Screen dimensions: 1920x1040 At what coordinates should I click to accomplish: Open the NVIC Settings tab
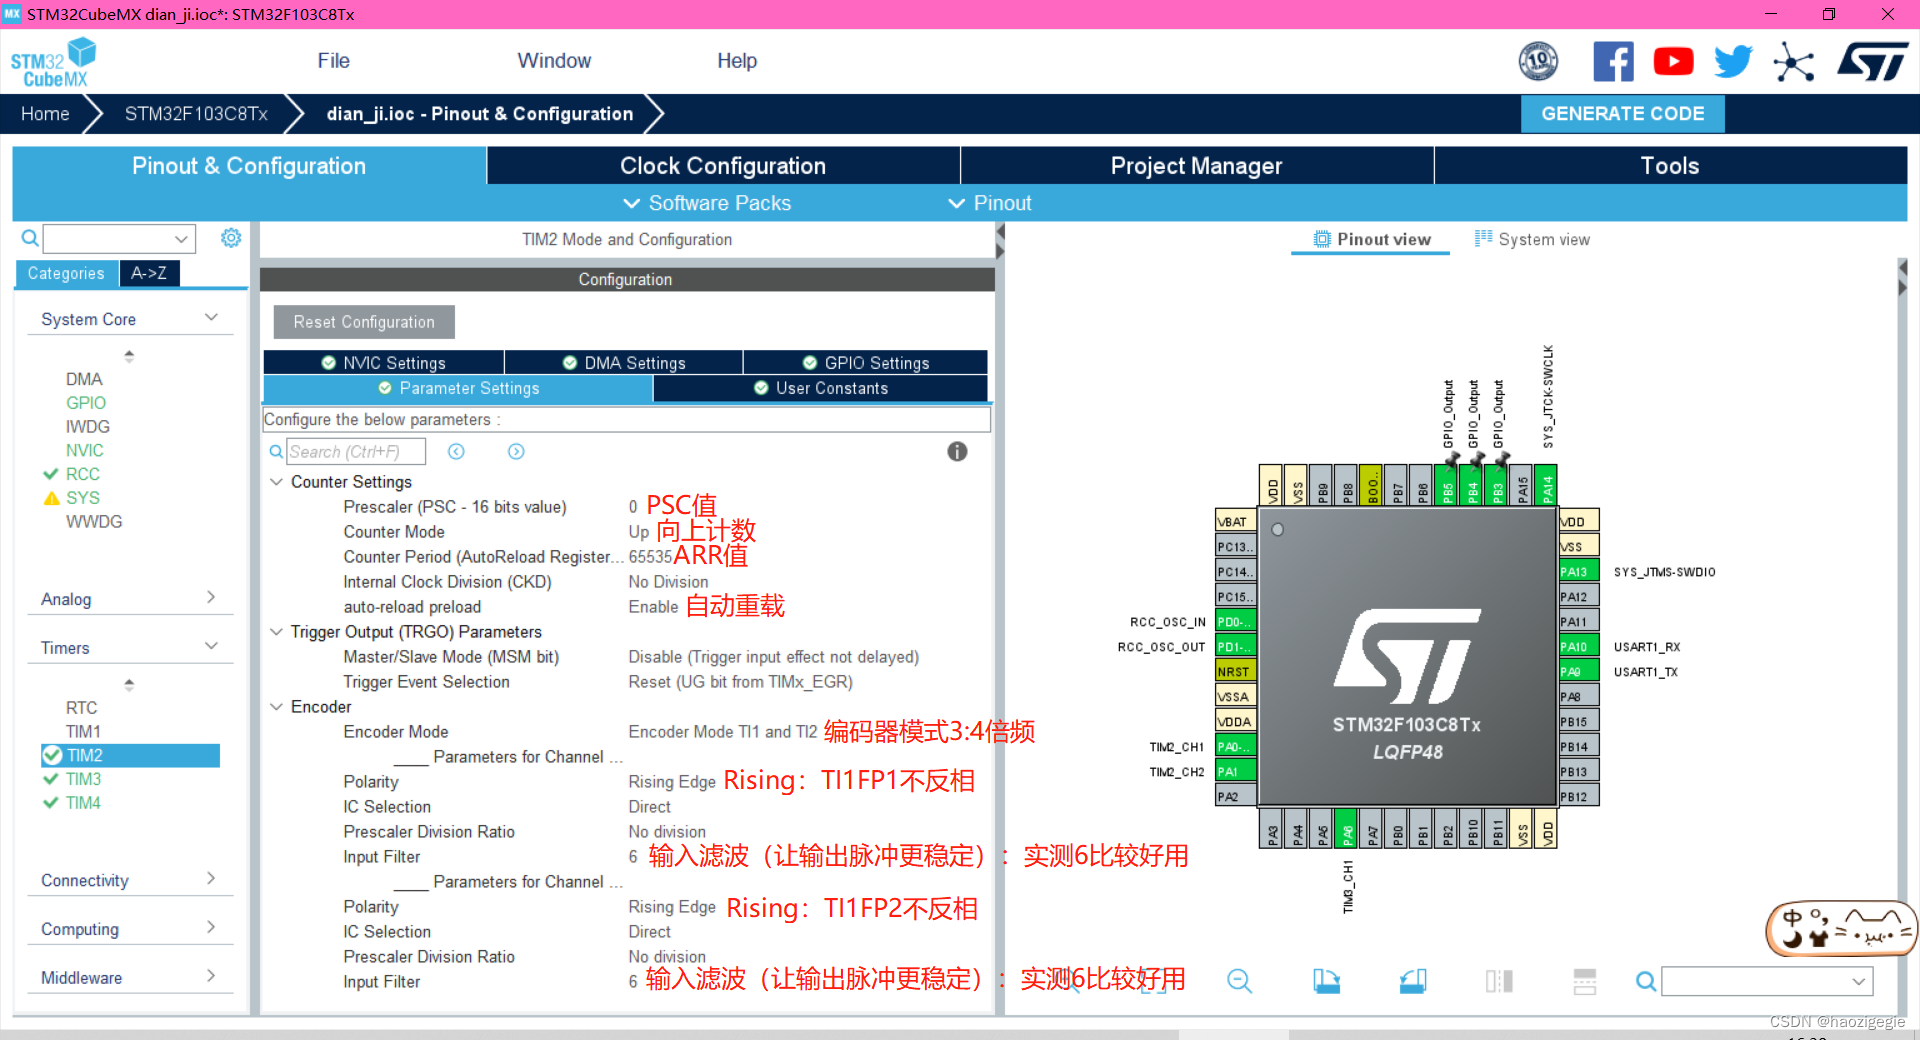pos(384,363)
